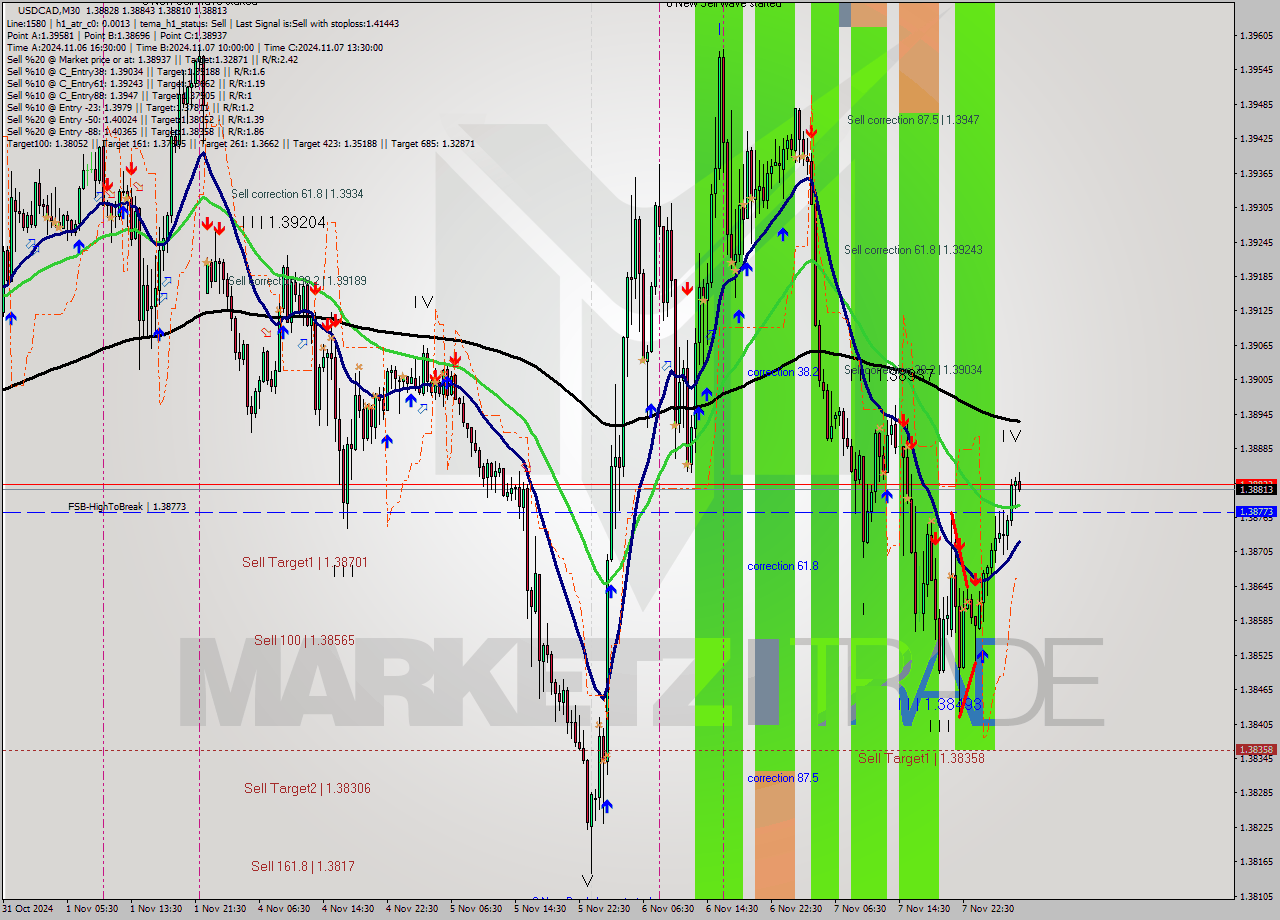This screenshot has width=1280, height=920.
Task: Click the '31 Oct 2024' time axis label
Action: [x=29, y=909]
